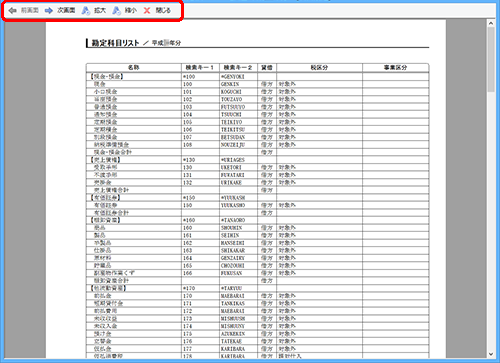Go to next page with 次画面
This screenshot has width=500, height=363.
(x=60, y=10)
